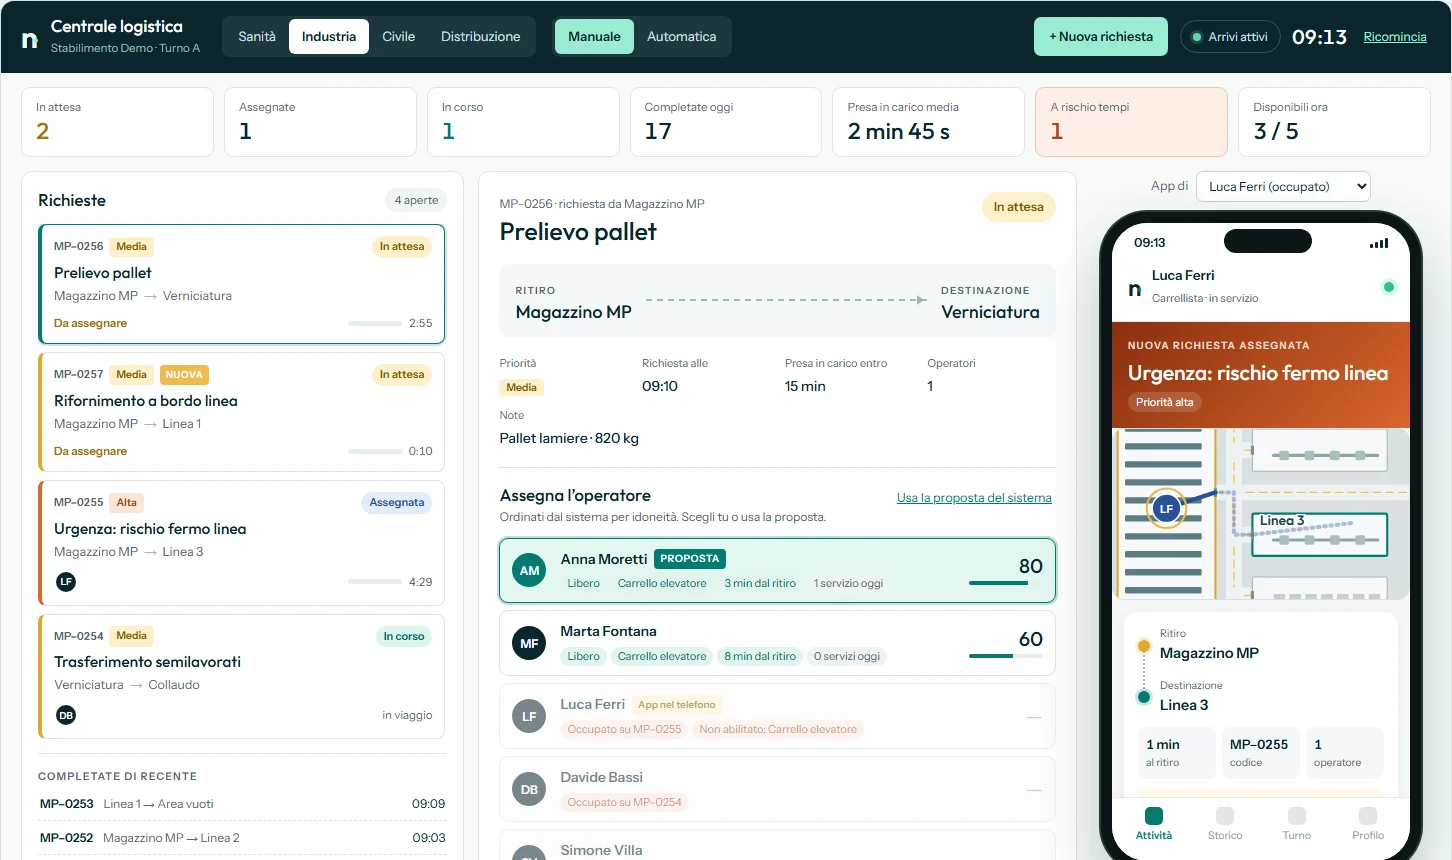Switch to Manuale assignment mode

point(594,37)
